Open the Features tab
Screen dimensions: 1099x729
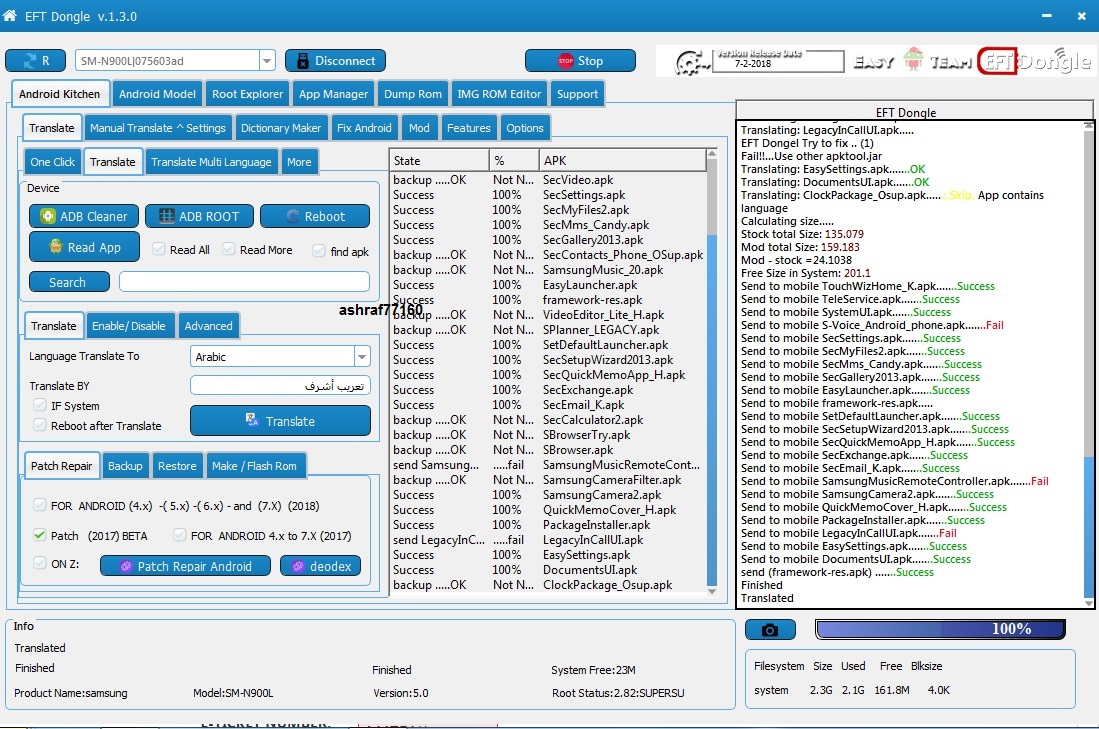tap(469, 128)
